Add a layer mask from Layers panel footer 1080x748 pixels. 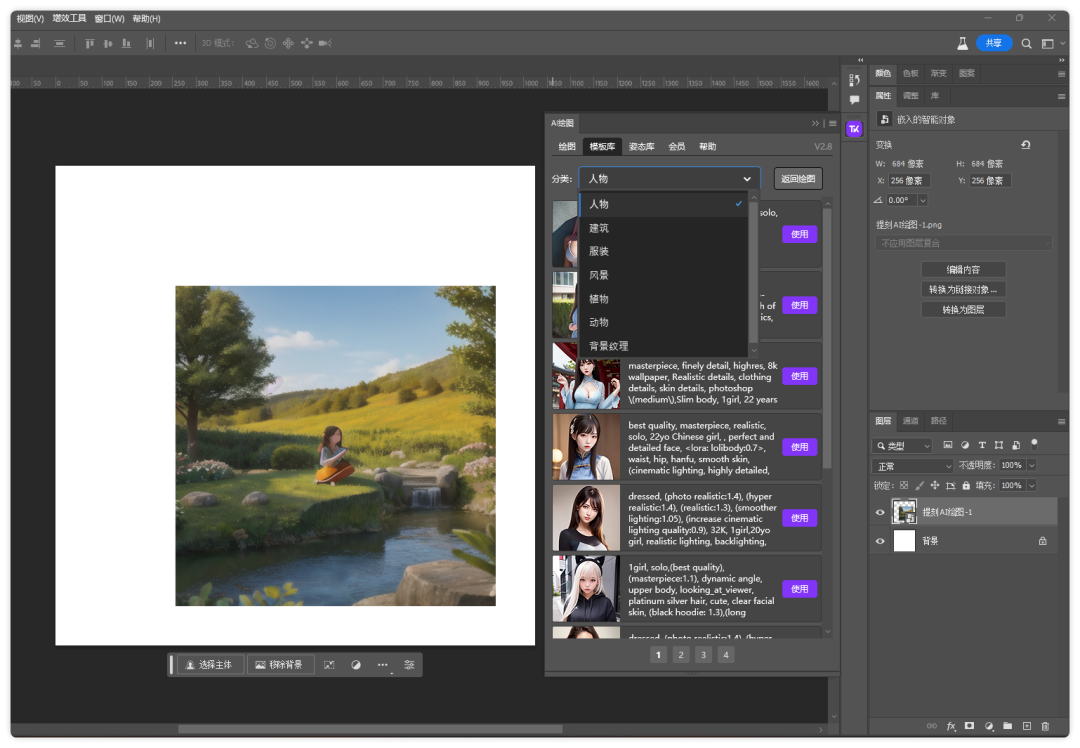[x=969, y=726]
